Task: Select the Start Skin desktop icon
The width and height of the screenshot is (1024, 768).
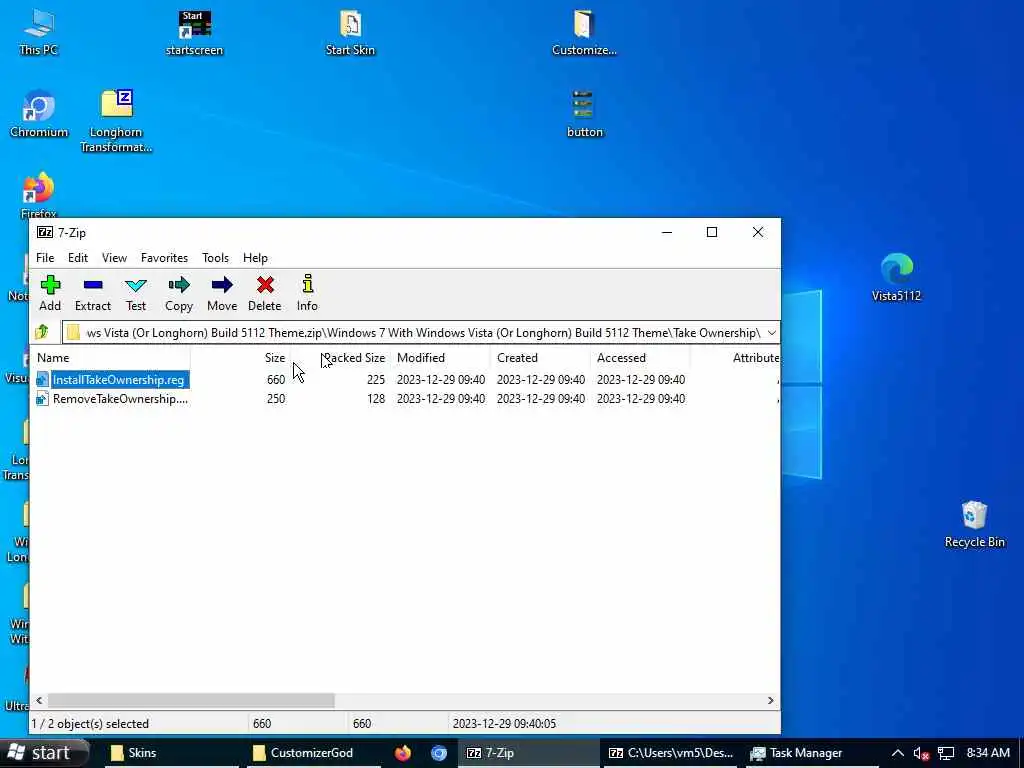Action: 350,33
